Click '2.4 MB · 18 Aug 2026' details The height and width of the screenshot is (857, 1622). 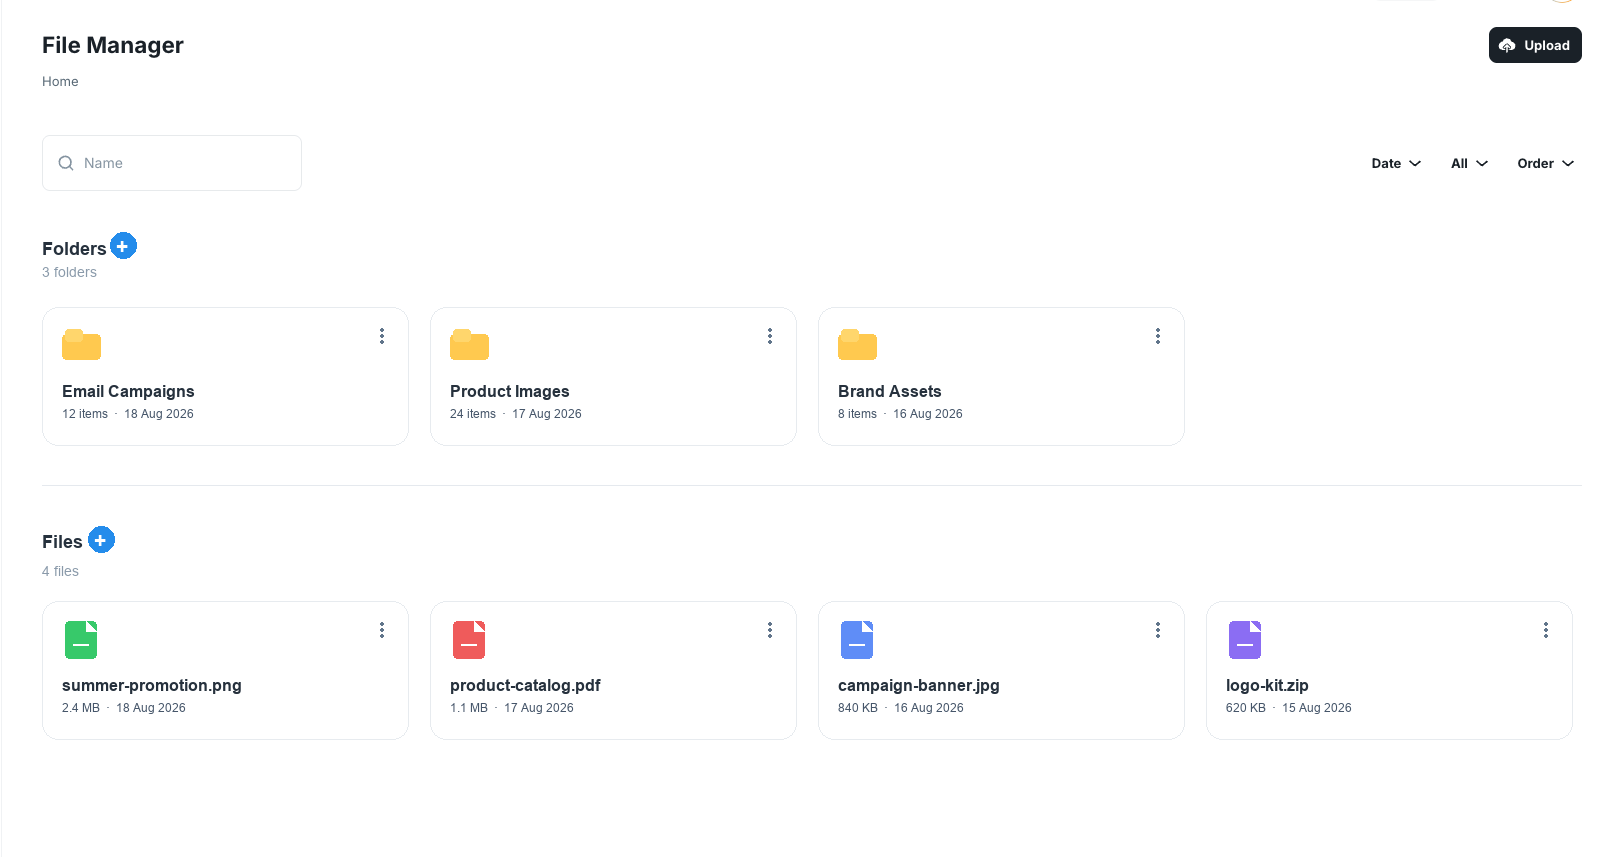(124, 708)
